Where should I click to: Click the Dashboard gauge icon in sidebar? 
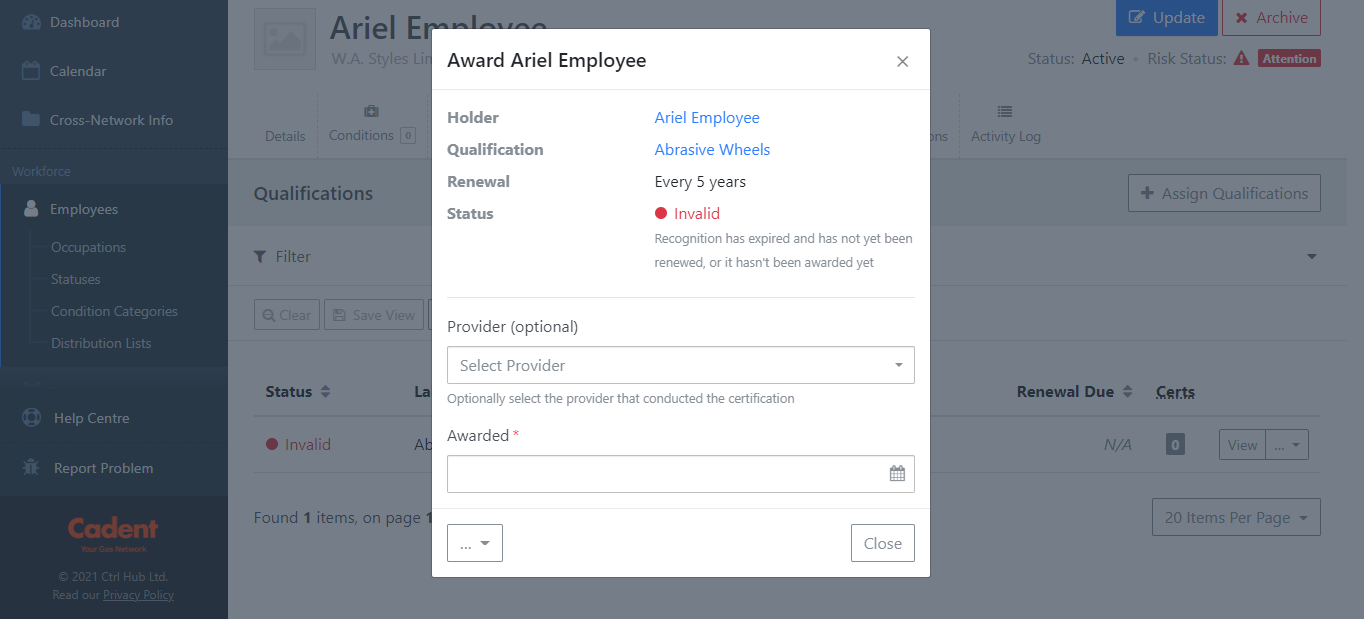(31, 22)
